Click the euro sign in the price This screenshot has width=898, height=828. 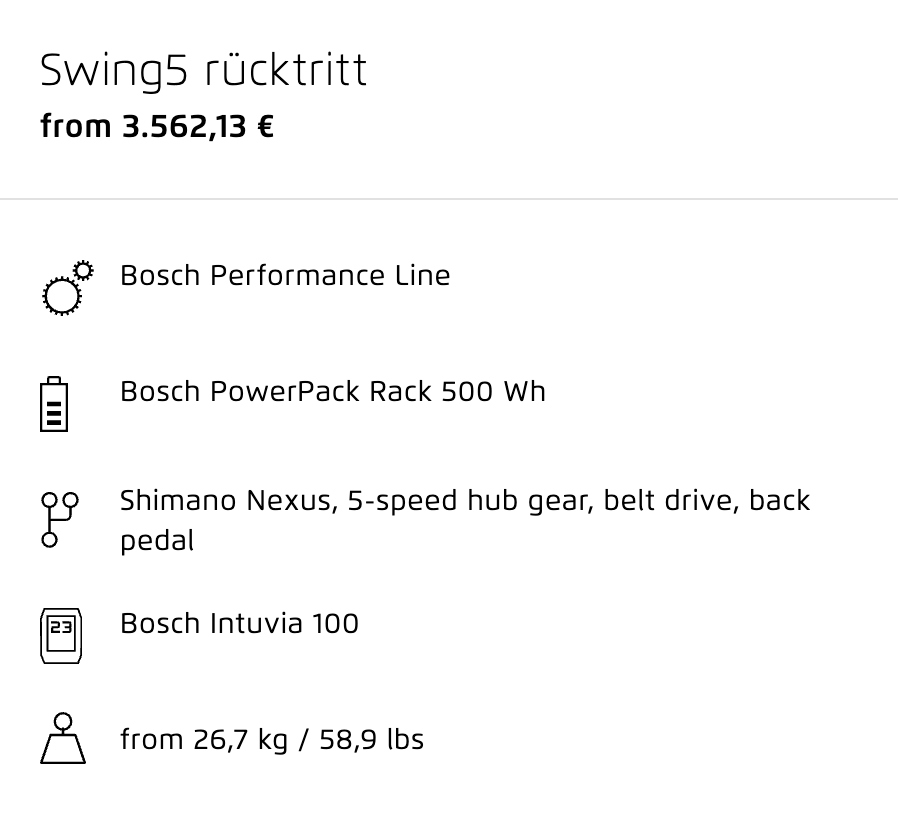266,126
